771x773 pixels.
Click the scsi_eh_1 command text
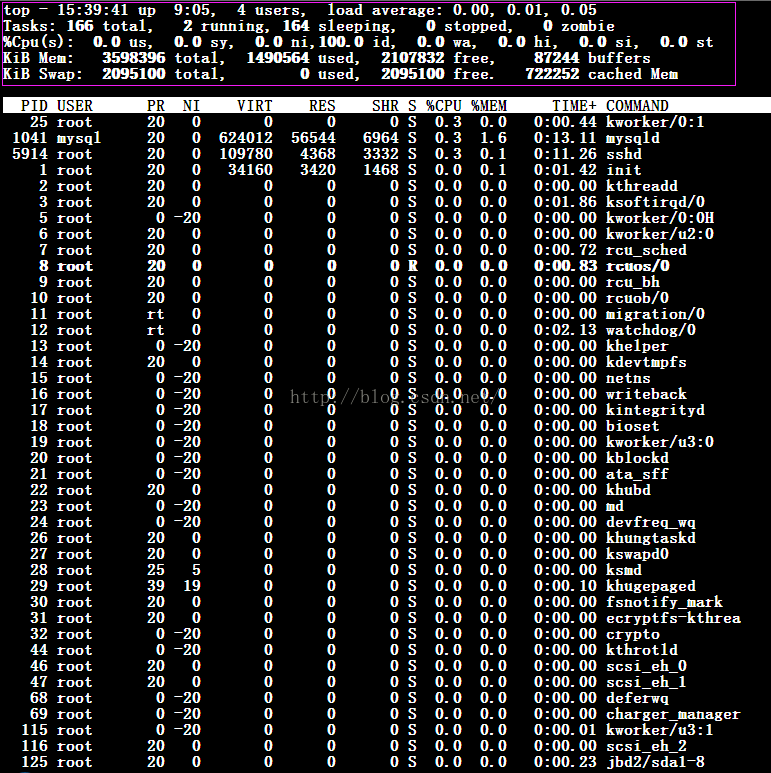(x=646, y=682)
